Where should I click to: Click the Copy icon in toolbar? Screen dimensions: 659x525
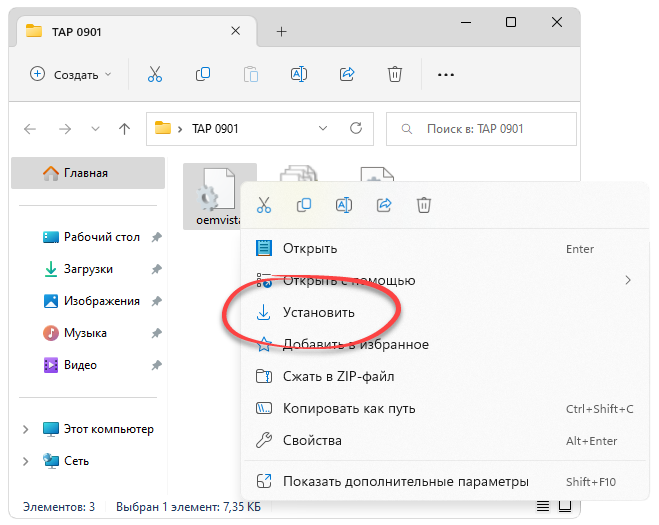203,74
